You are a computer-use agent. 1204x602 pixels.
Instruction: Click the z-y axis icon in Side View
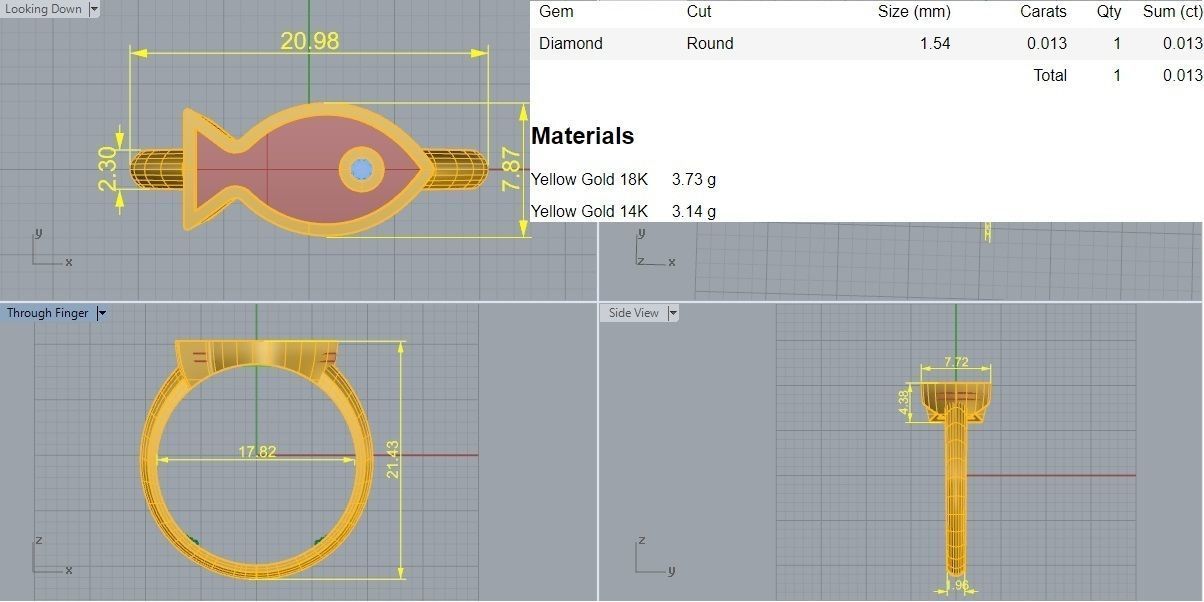click(654, 555)
